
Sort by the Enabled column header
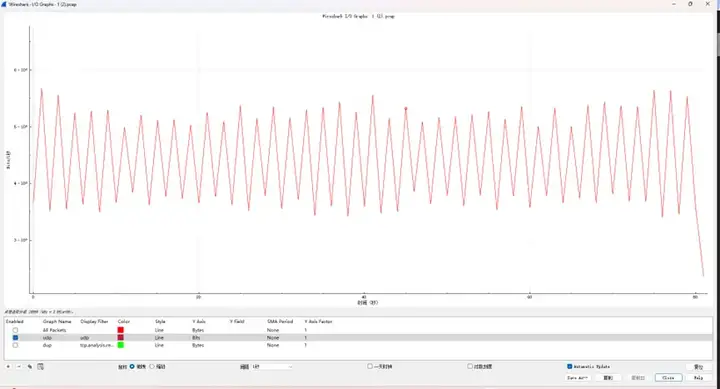(15, 321)
